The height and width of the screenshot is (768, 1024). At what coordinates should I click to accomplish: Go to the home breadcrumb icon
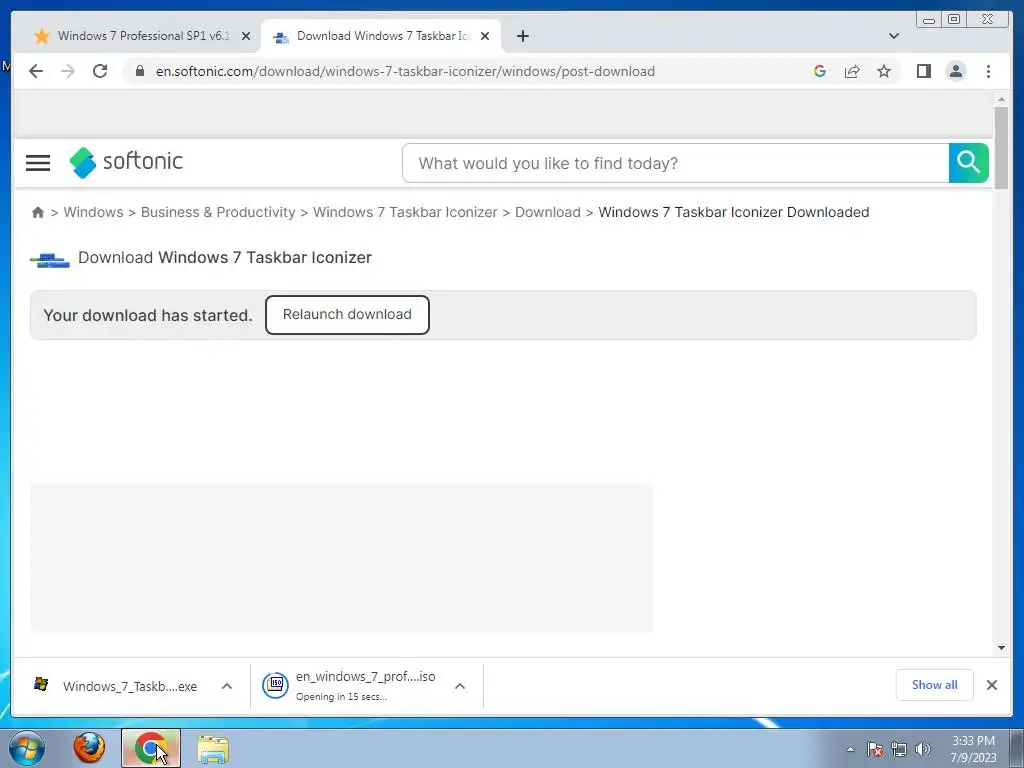click(38, 212)
